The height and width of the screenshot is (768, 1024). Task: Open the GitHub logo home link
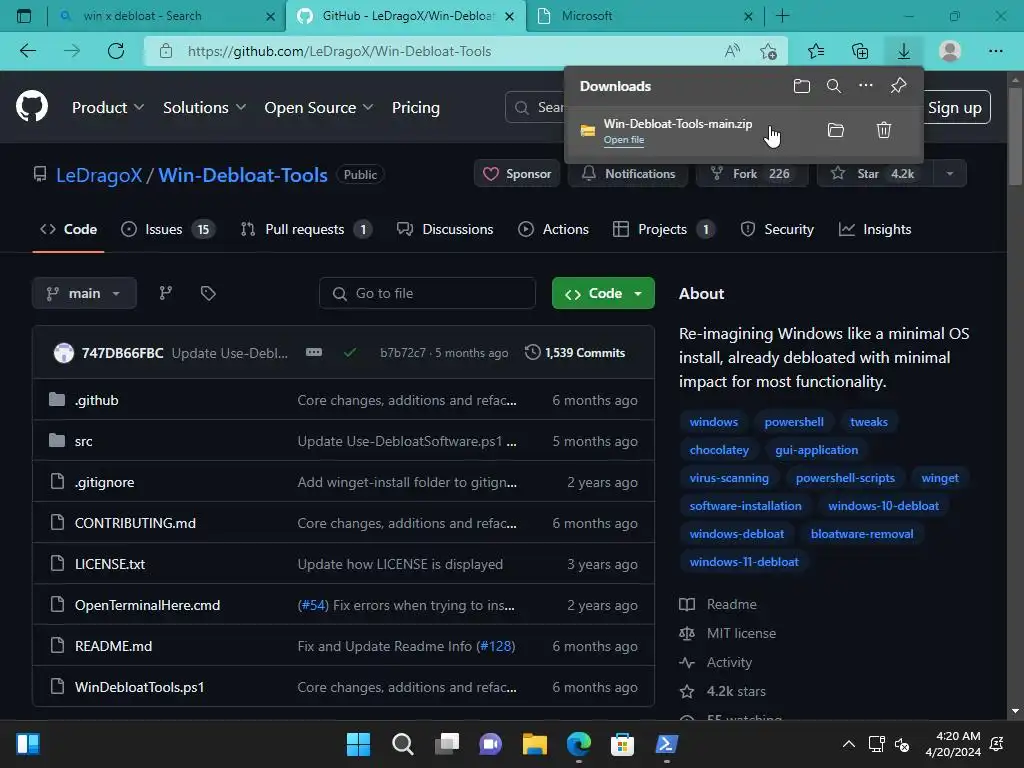[x=32, y=106]
